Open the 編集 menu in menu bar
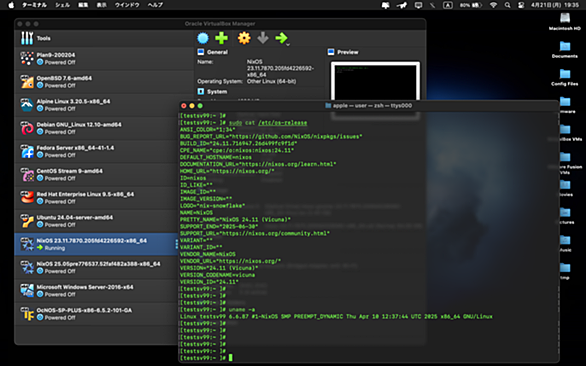This screenshot has width=586, height=366. (83, 5)
